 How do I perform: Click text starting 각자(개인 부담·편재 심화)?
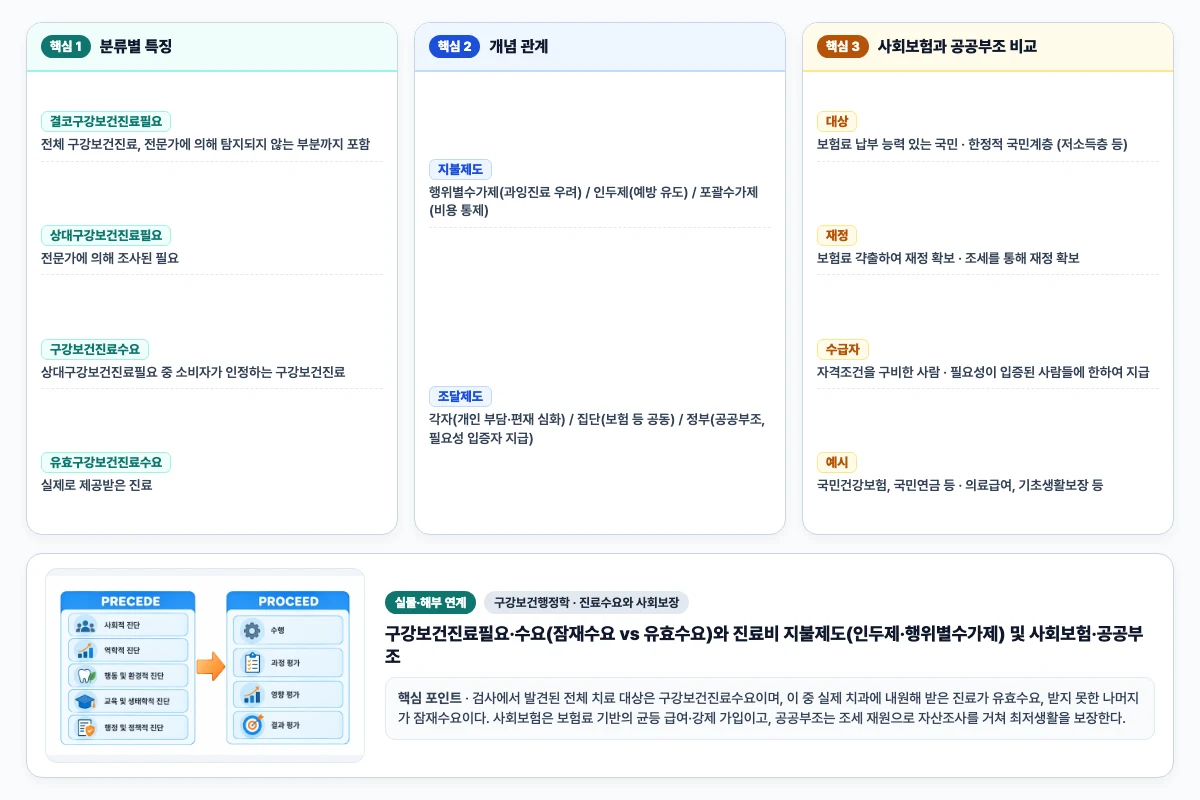(x=597, y=428)
